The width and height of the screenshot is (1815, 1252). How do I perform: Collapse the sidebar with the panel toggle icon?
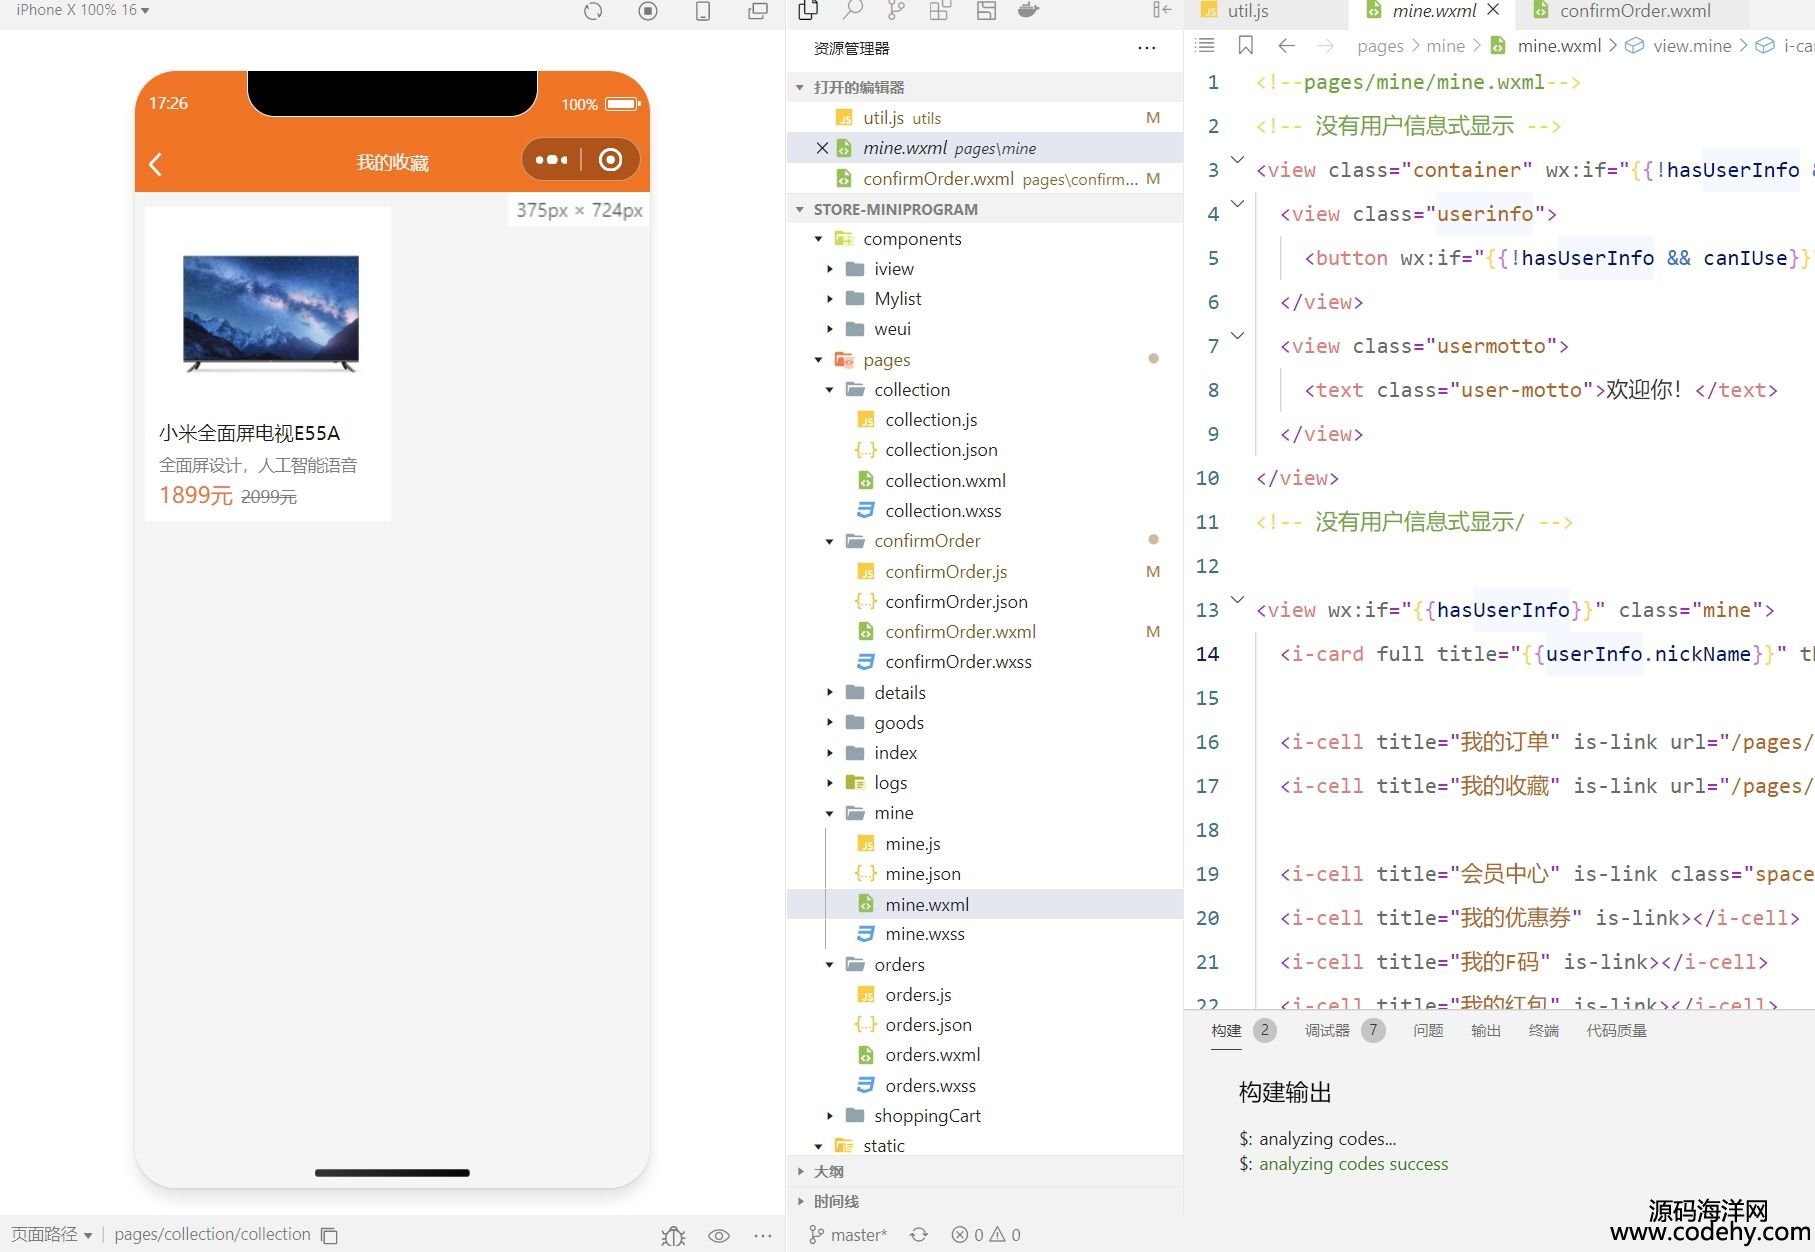pyautogui.click(x=1161, y=10)
